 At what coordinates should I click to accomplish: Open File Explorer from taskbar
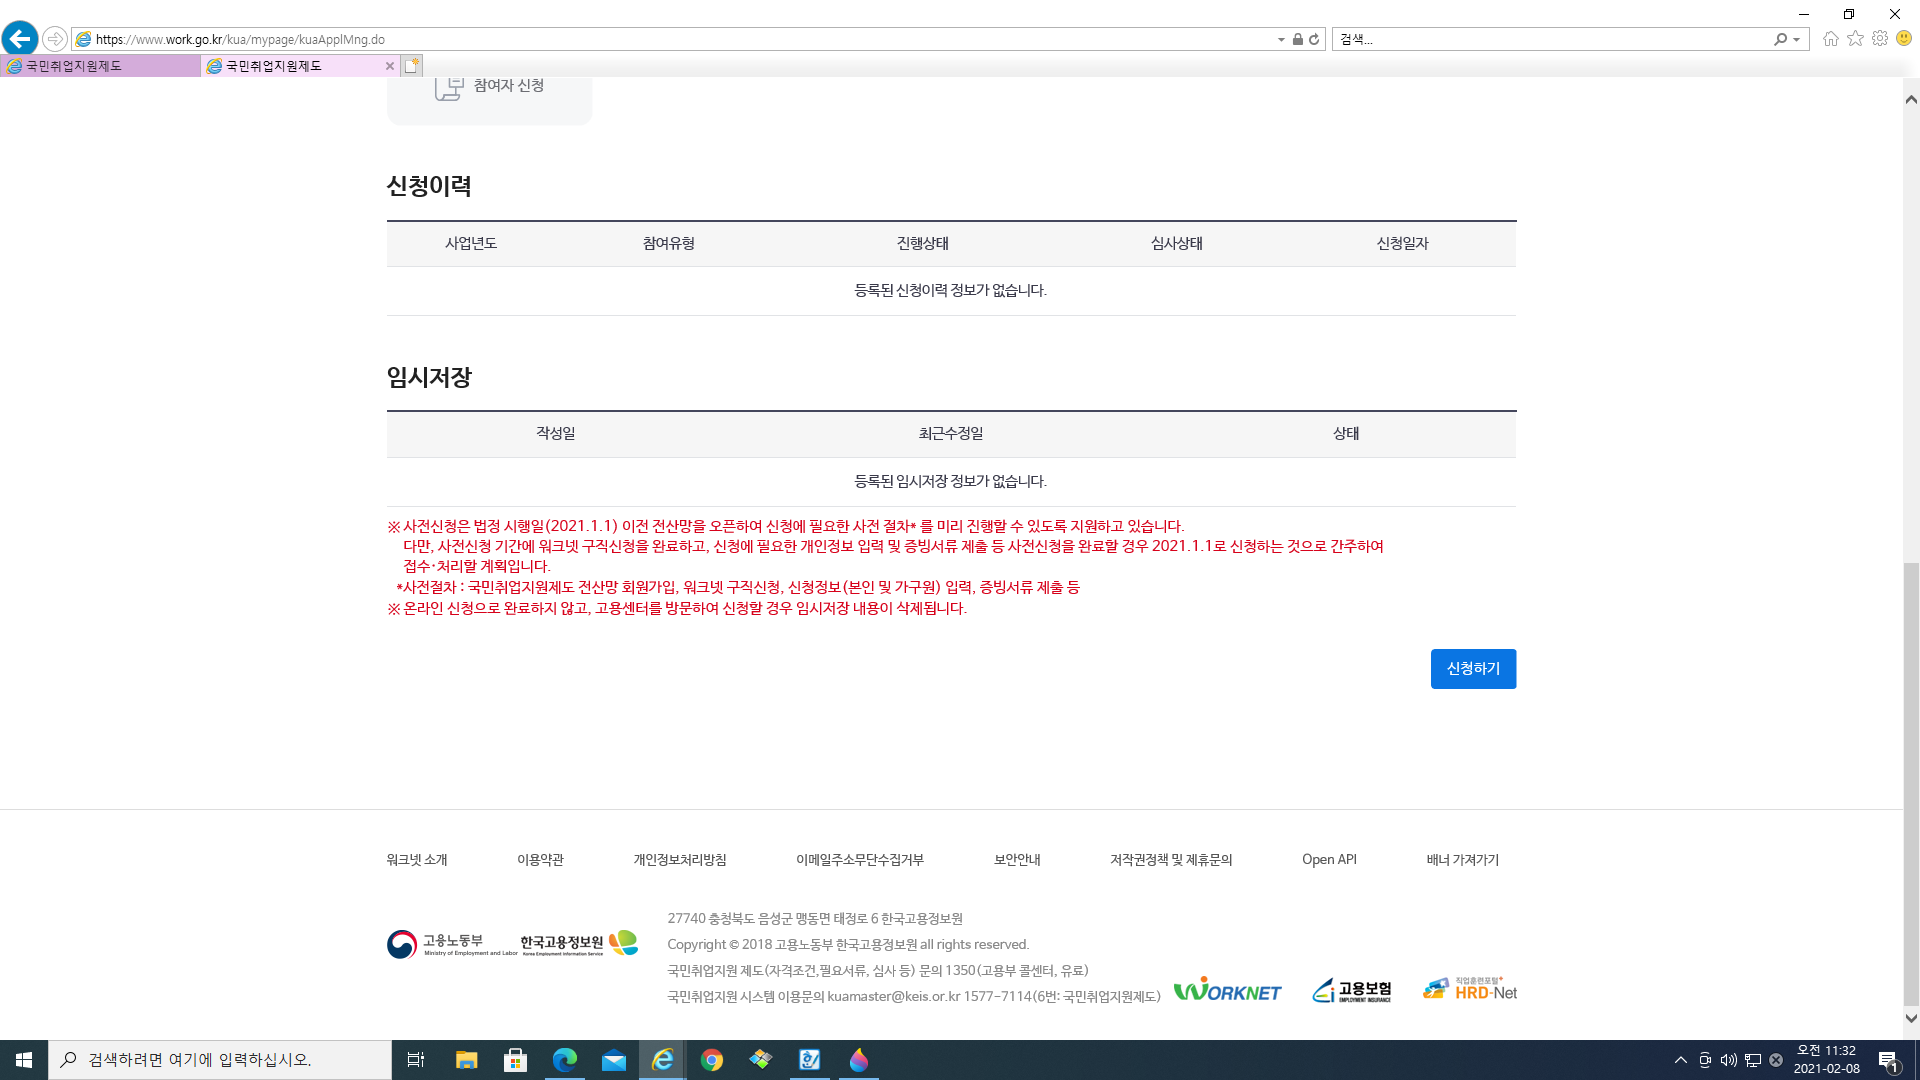466,1060
